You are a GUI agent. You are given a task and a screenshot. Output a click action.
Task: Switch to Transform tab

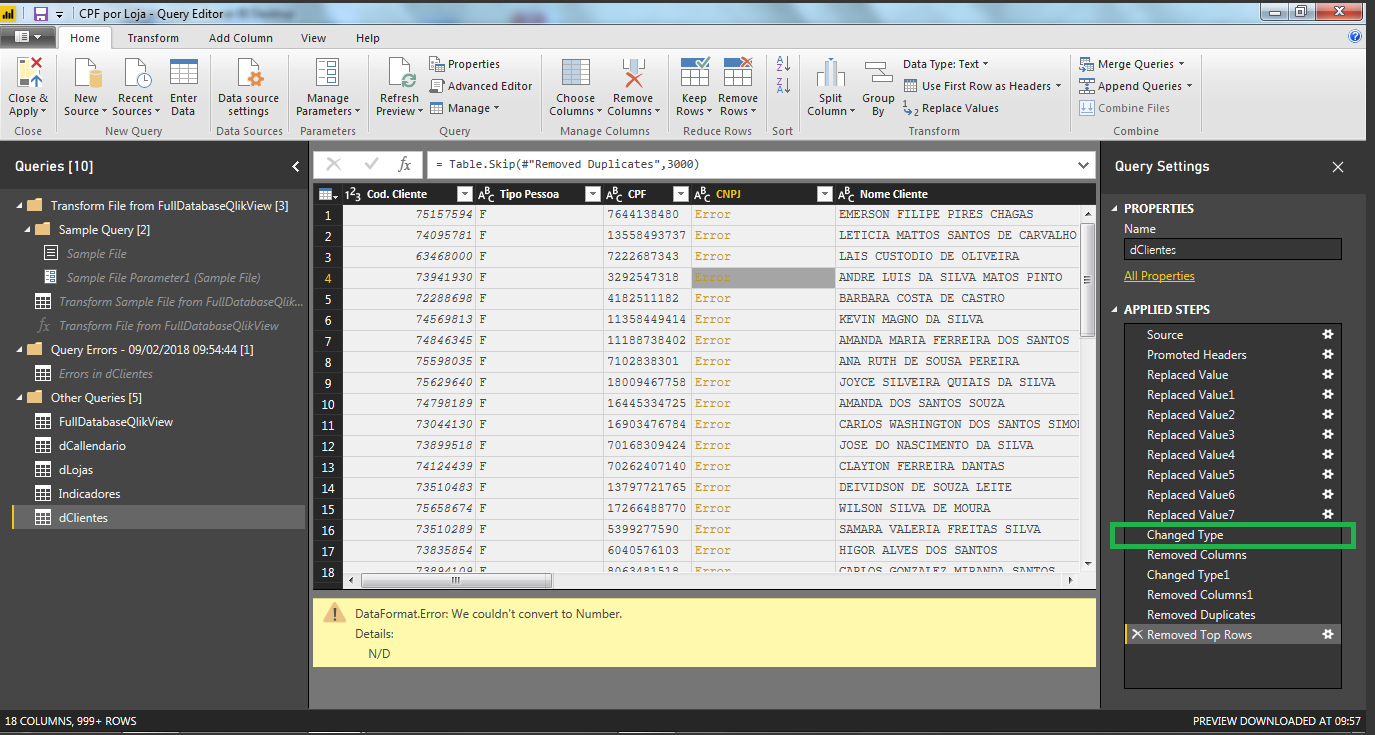click(153, 38)
